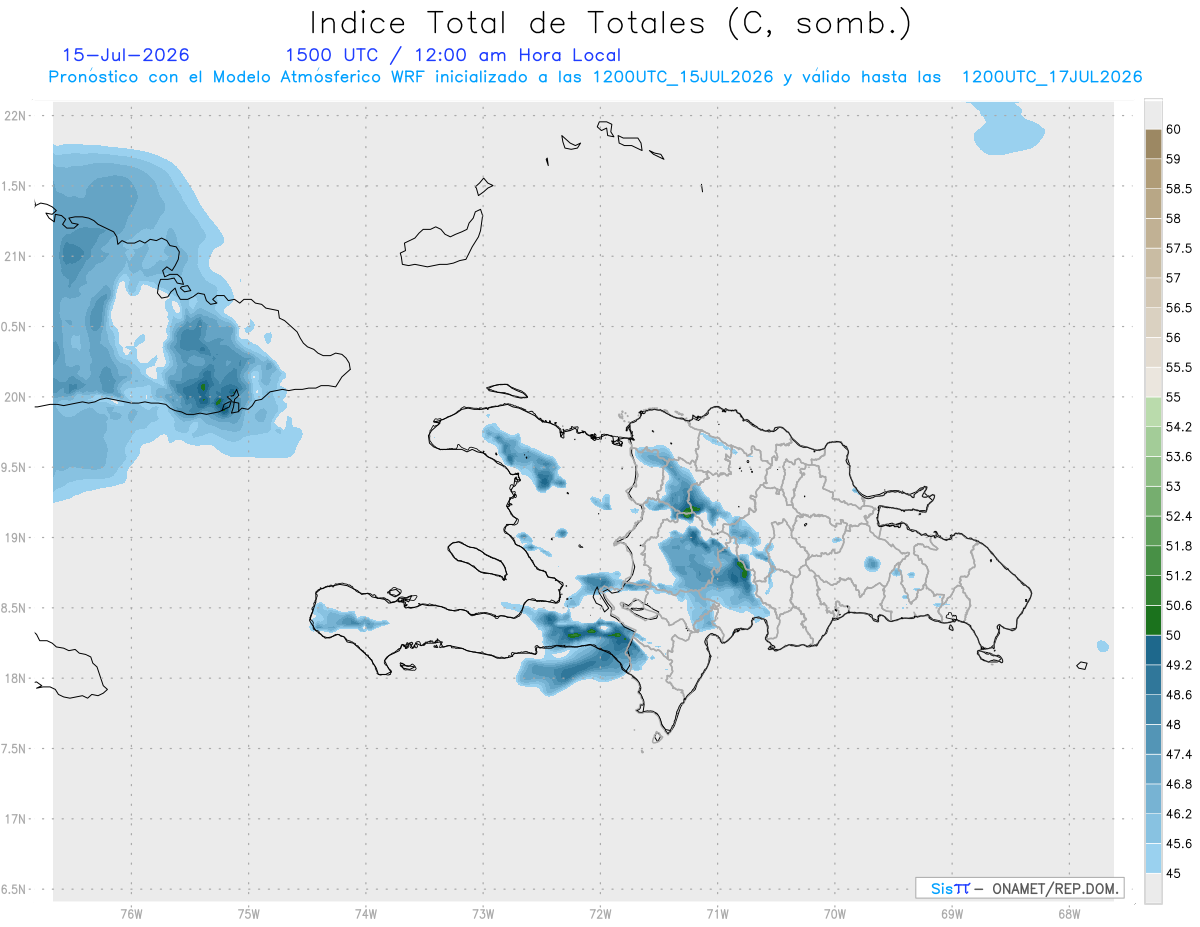Click the title 'Indice Total de Totales (C, somb.)'

(610, 23)
